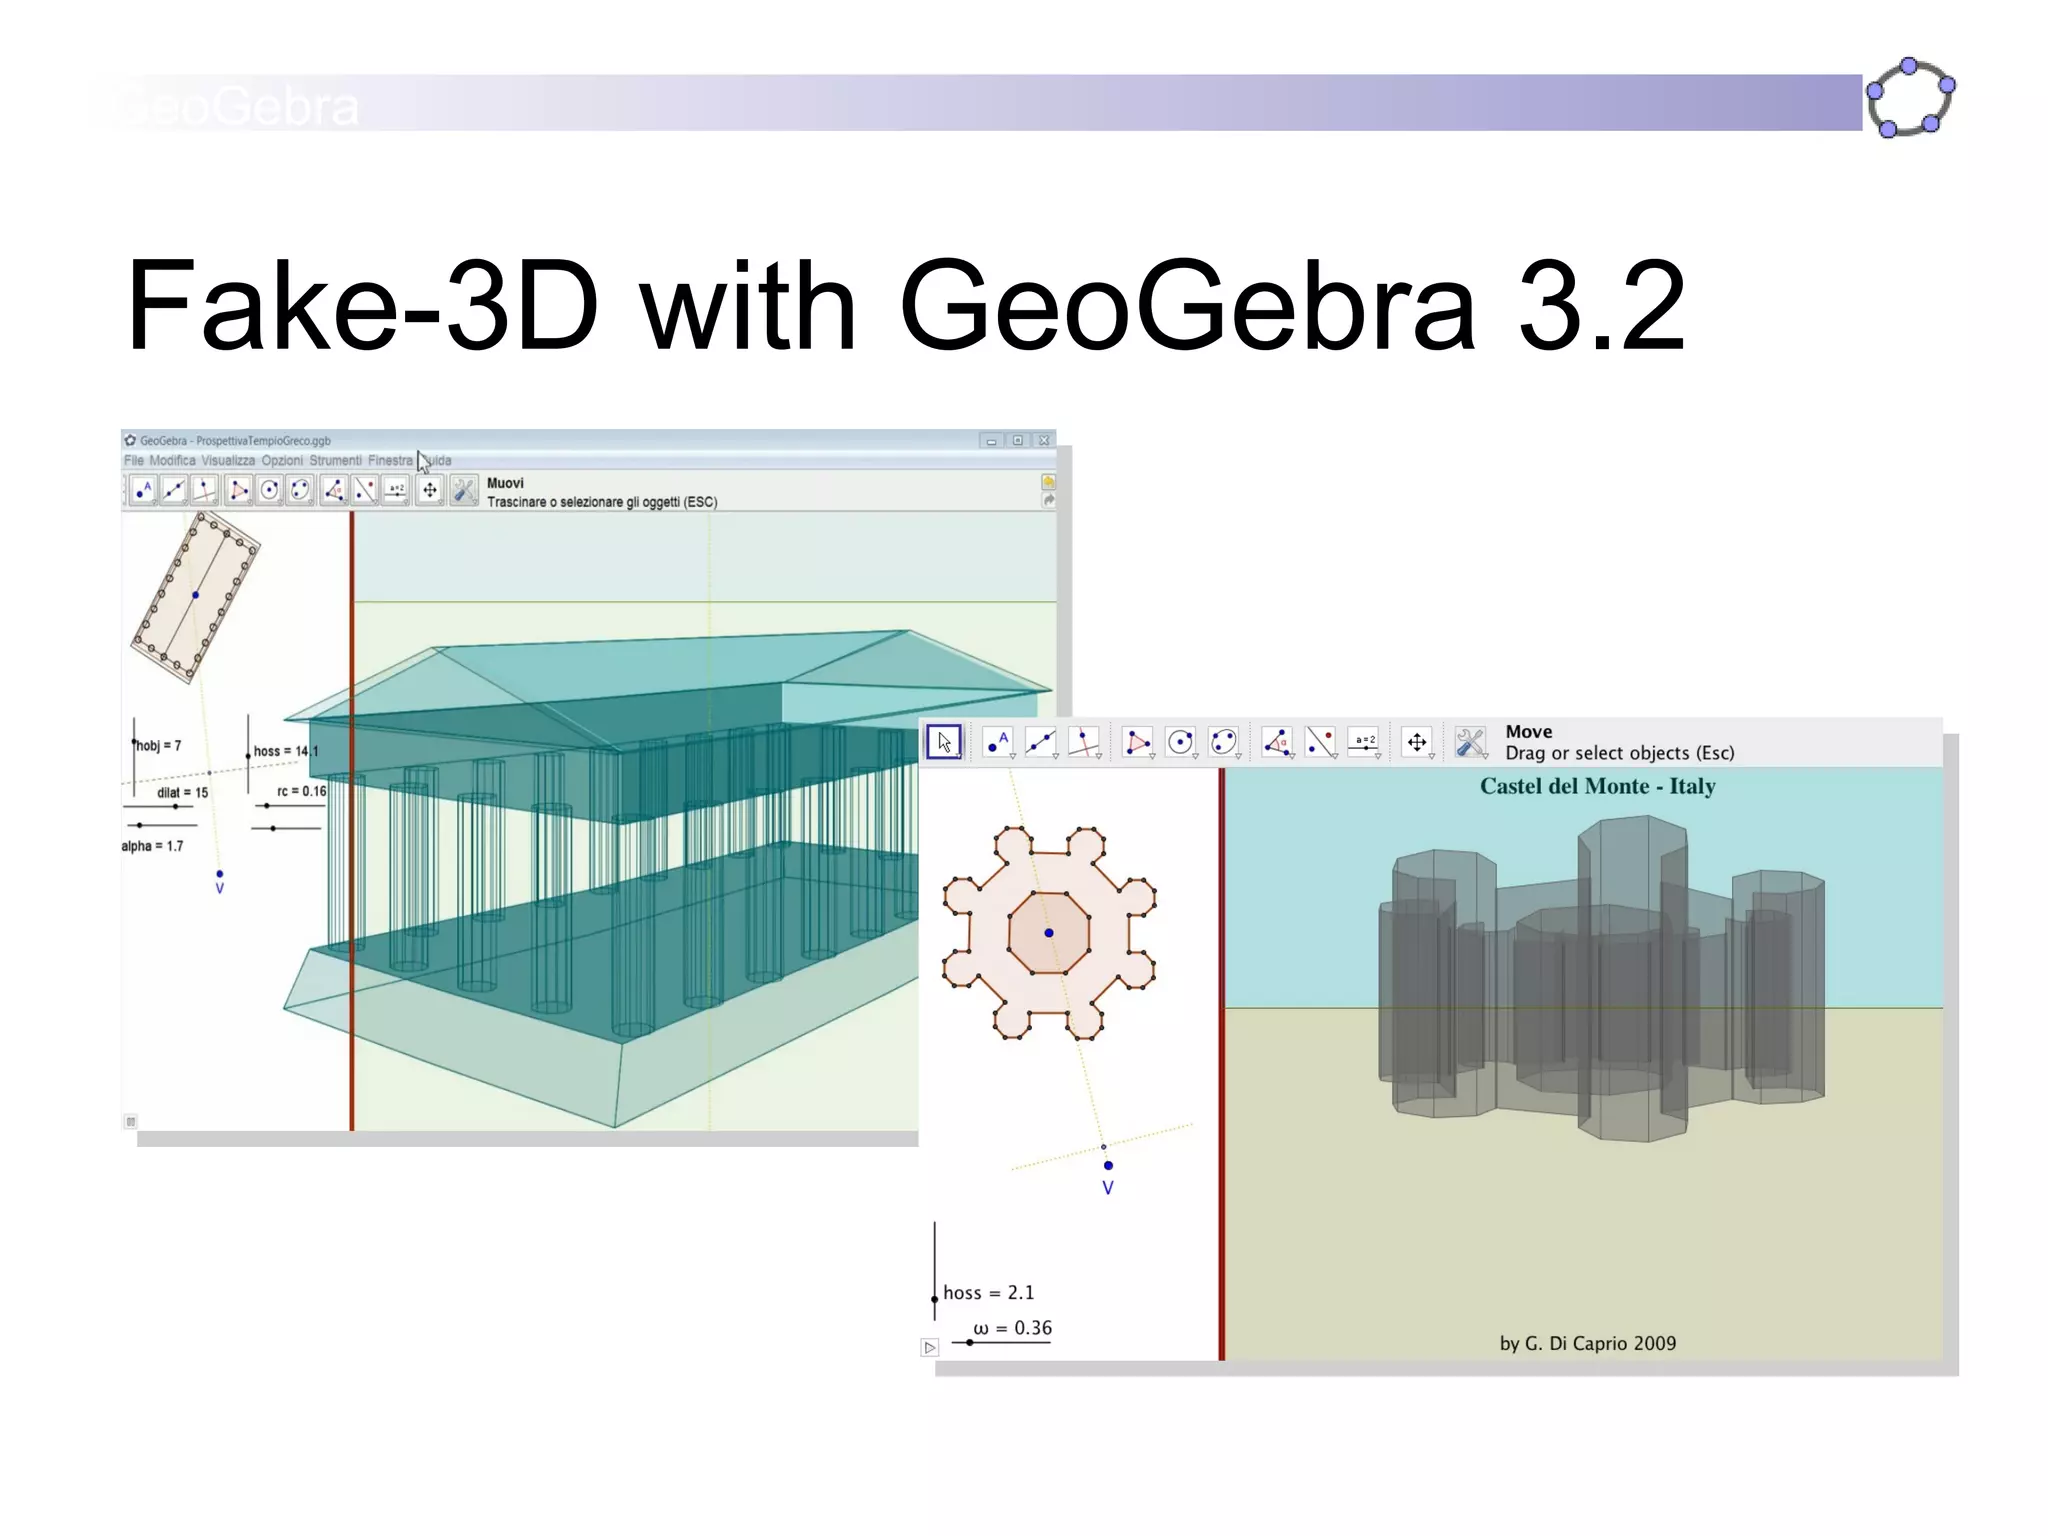Viewport: 2048px width, 1536px height.
Task: Click the 'Muovi' tool help label
Action: coord(505,483)
